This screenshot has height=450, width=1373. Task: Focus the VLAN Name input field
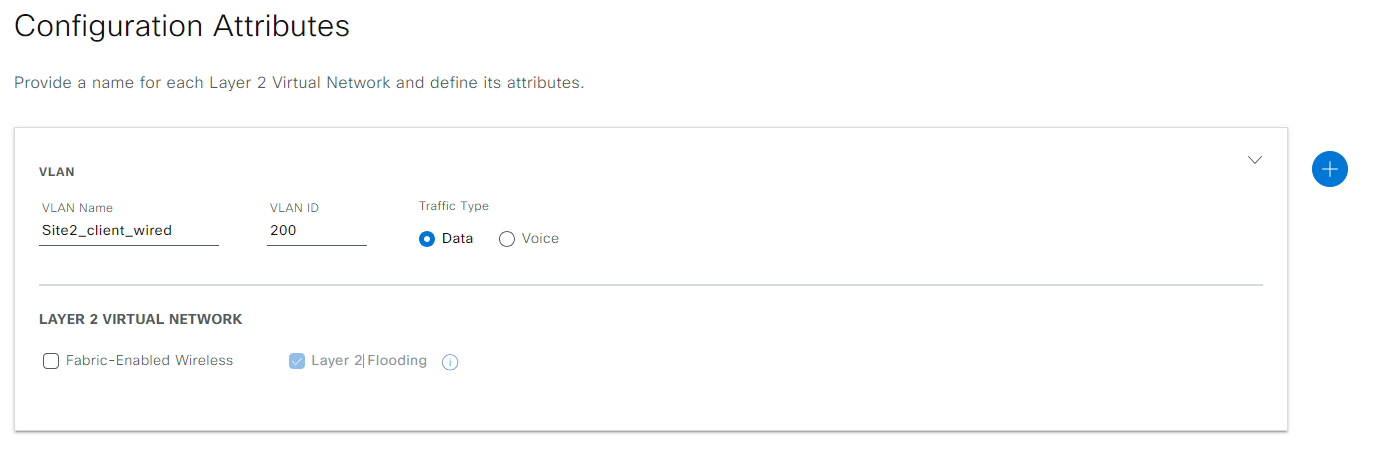[x=128, y=231]
